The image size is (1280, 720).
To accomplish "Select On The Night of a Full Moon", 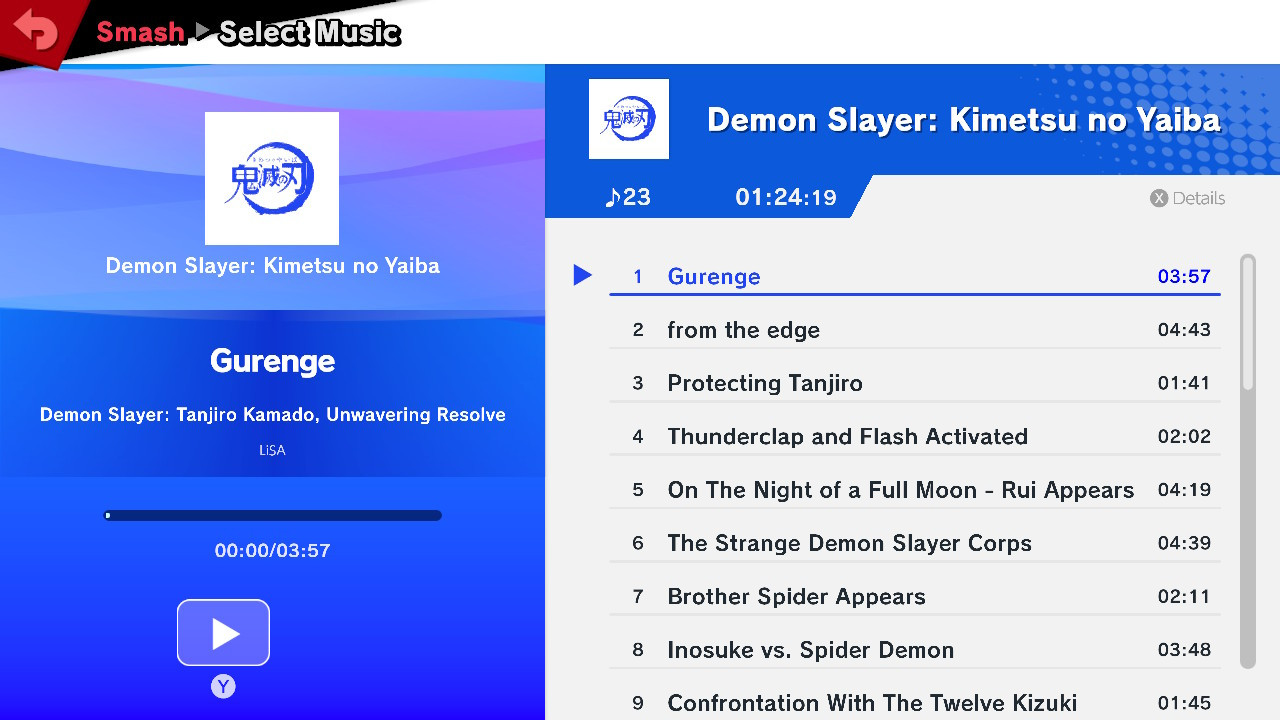I will point(900,490).
